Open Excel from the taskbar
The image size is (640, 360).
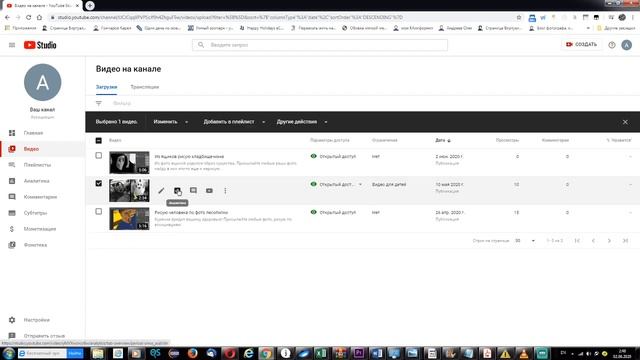[321, 353]
